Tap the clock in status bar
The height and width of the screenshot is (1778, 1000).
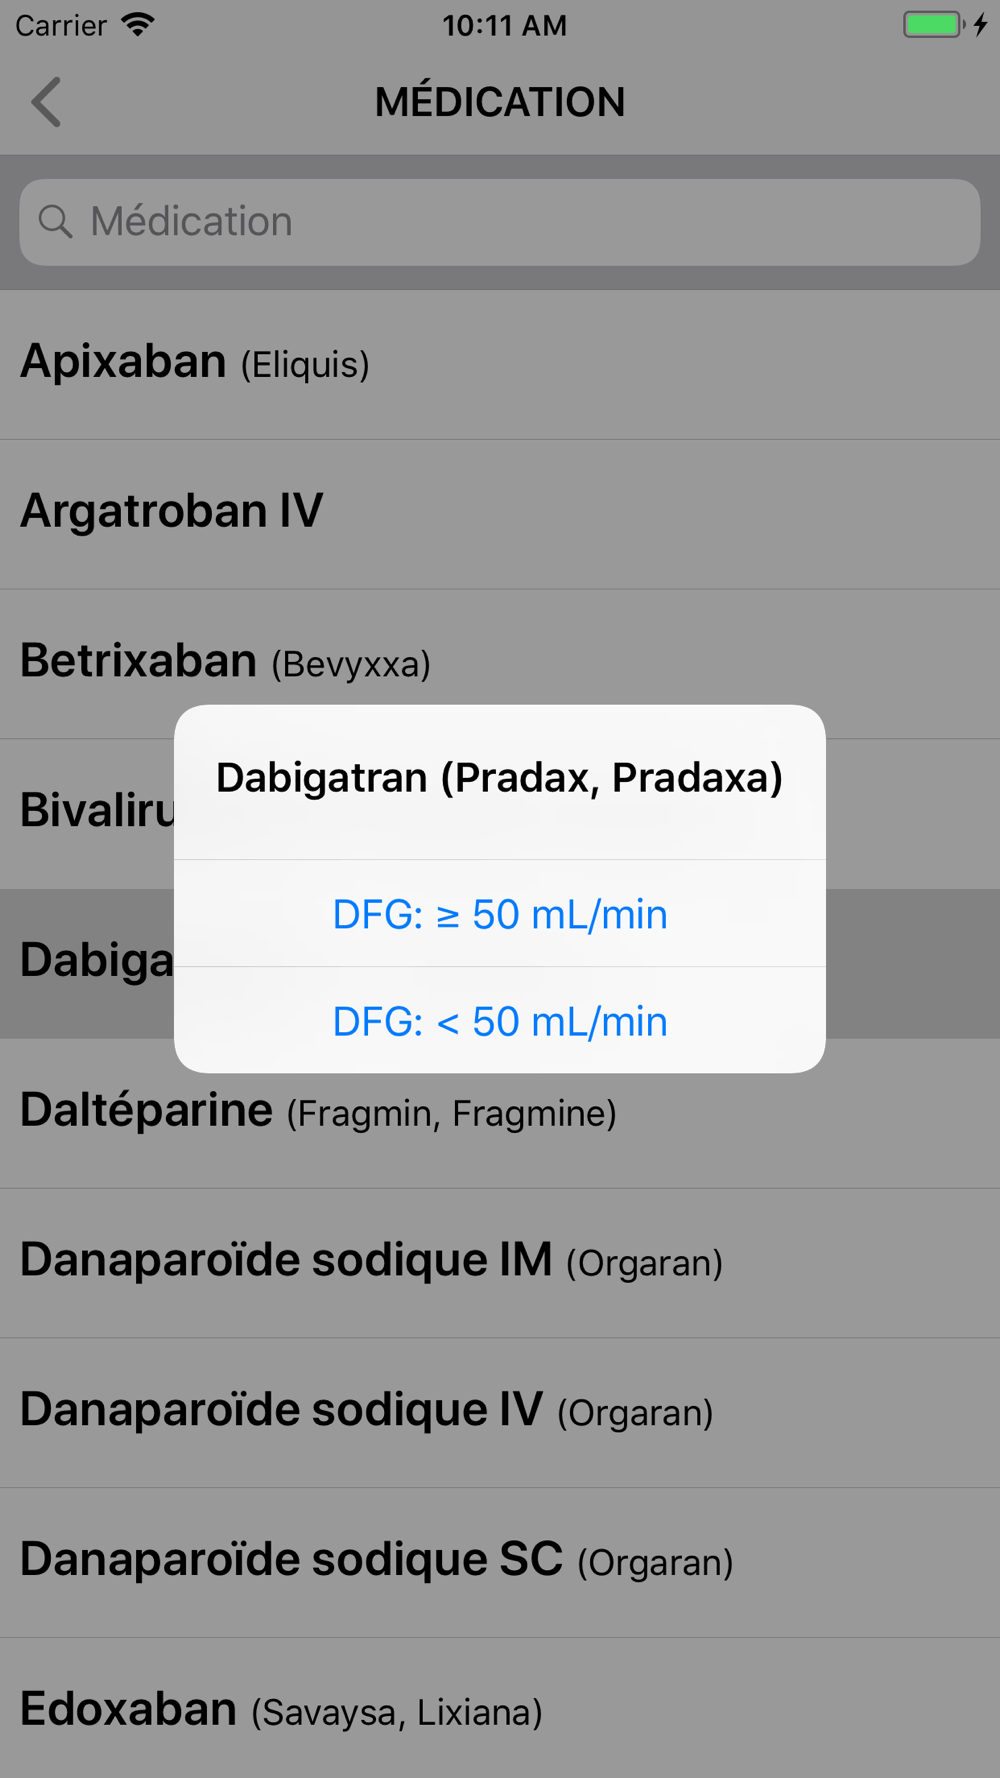[505, 25]
